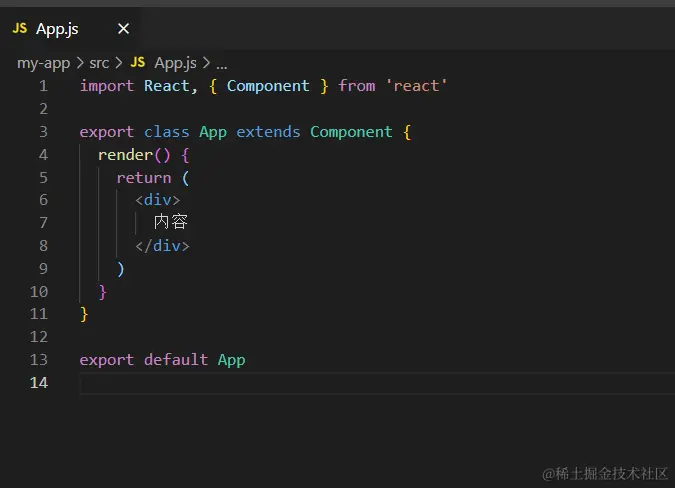Click 'default' keyword on line 13

[176, 360]
